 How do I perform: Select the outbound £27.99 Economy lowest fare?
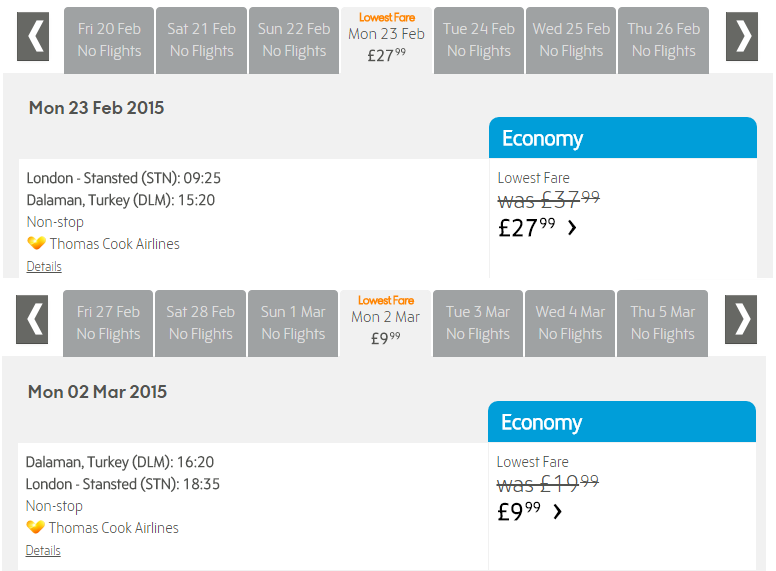(527, 228)
